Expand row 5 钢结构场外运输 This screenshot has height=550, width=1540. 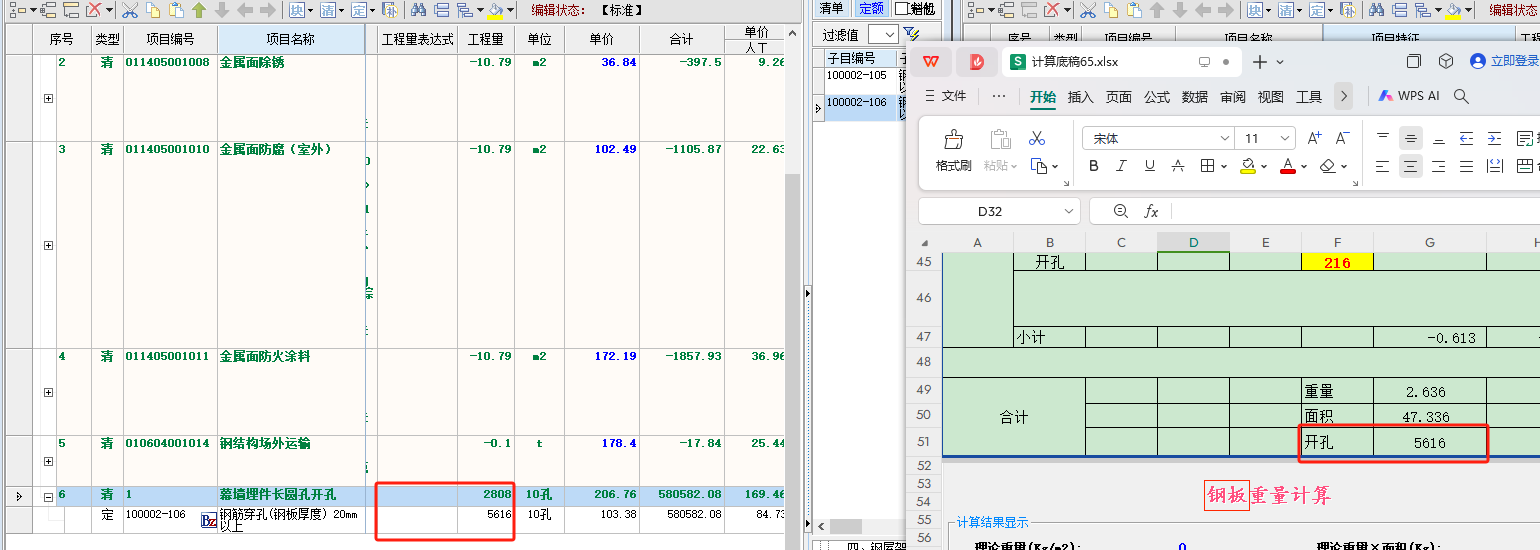[48, 461]
